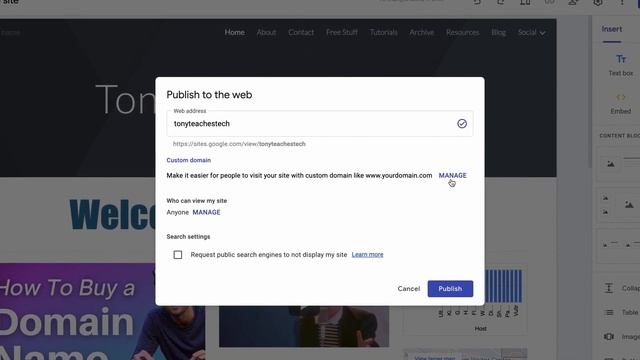Click the sites.google.com URL preview text
Viewport: 640px width, 360px height.
pyautogui.click(x=239, y=144)
